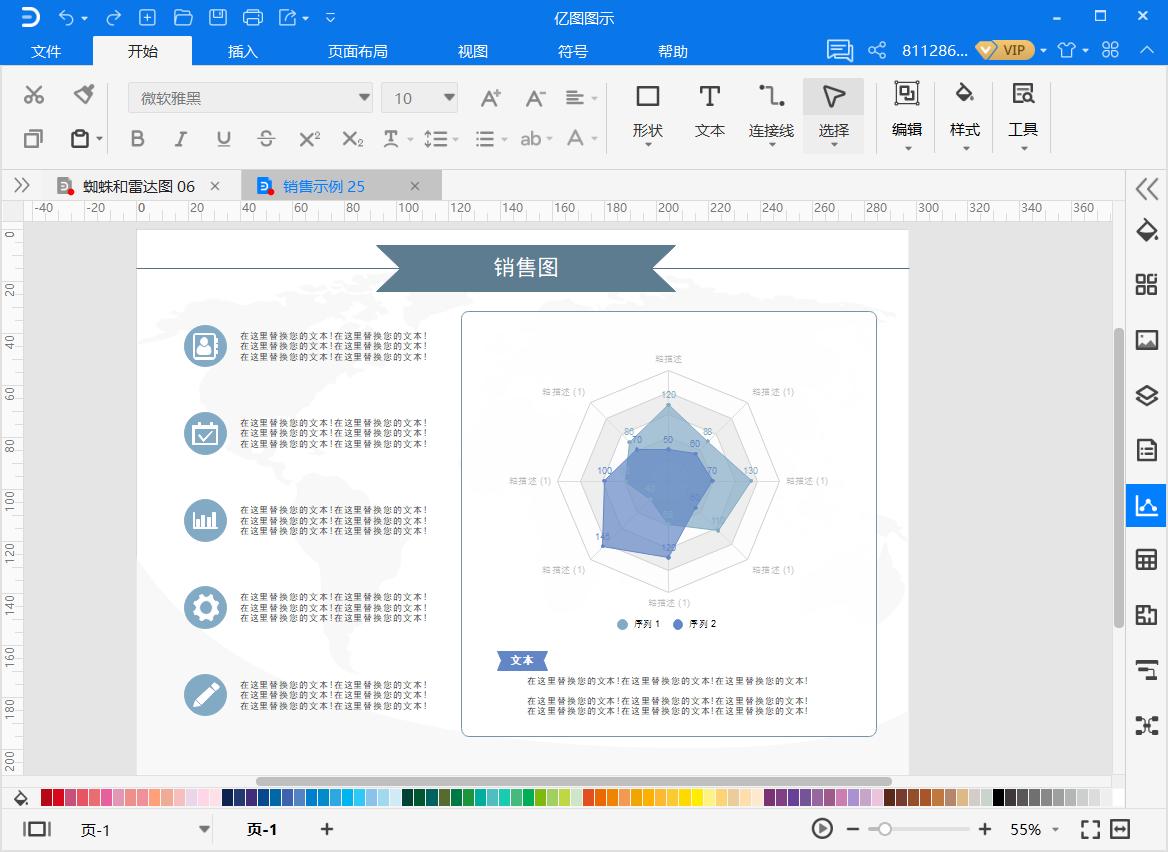Toggle strikethrough formatting

267,139
